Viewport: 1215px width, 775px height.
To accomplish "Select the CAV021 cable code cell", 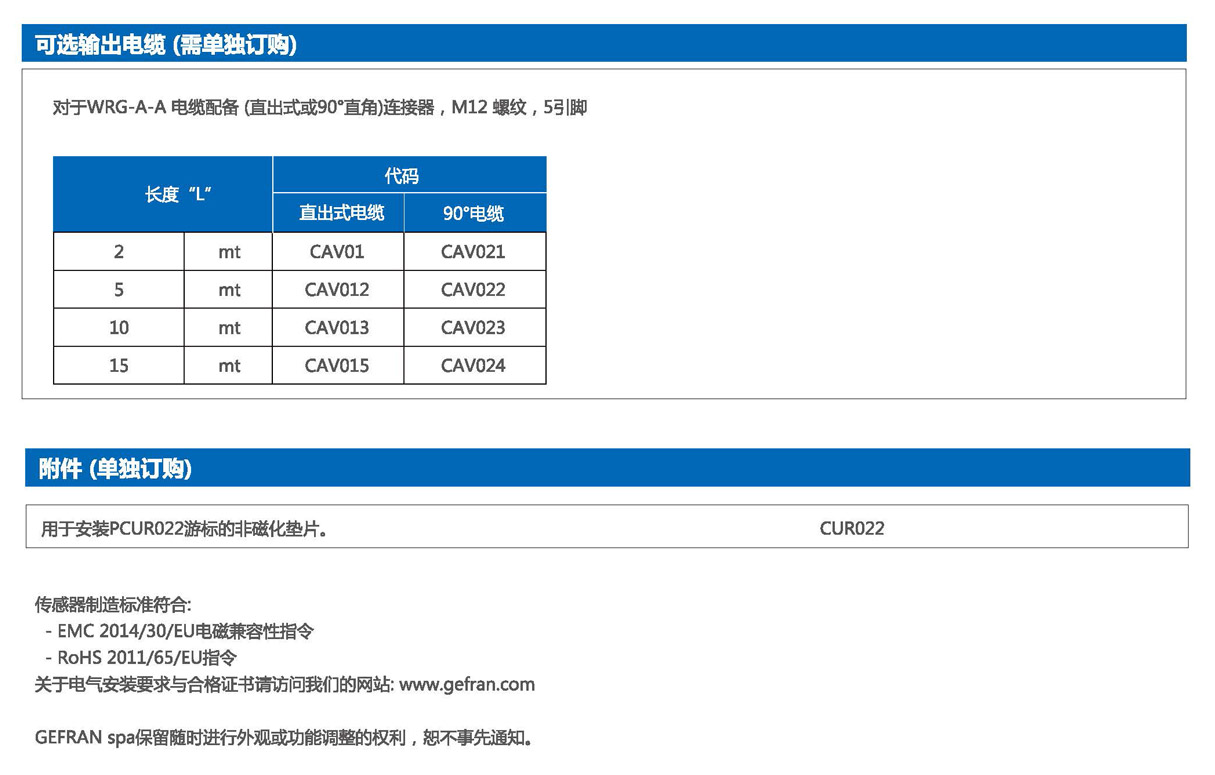I will pyautogui.click(x=473, y=252).
